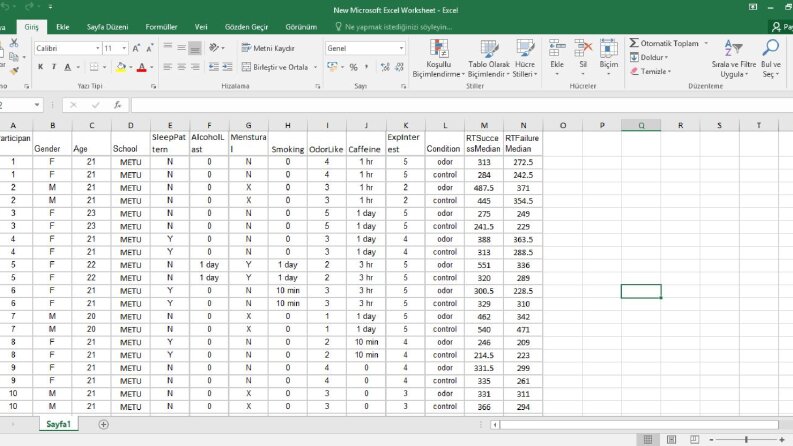Screen dimensions: 793x446
Task: Toggle bold formatting (K) button
Action: [40, 67]
